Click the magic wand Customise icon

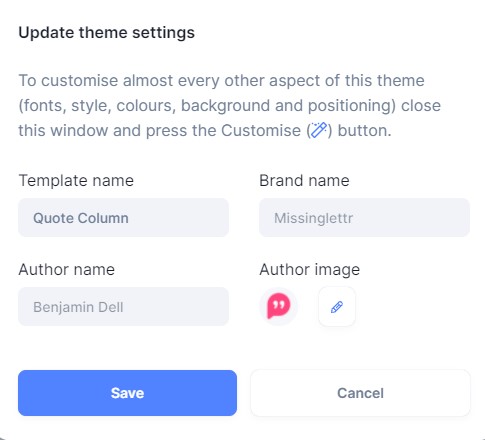[319, 130]
